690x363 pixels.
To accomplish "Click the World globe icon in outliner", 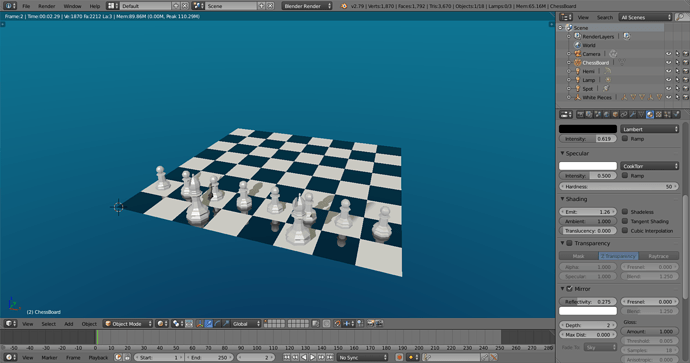I will (x=577, y=45).
